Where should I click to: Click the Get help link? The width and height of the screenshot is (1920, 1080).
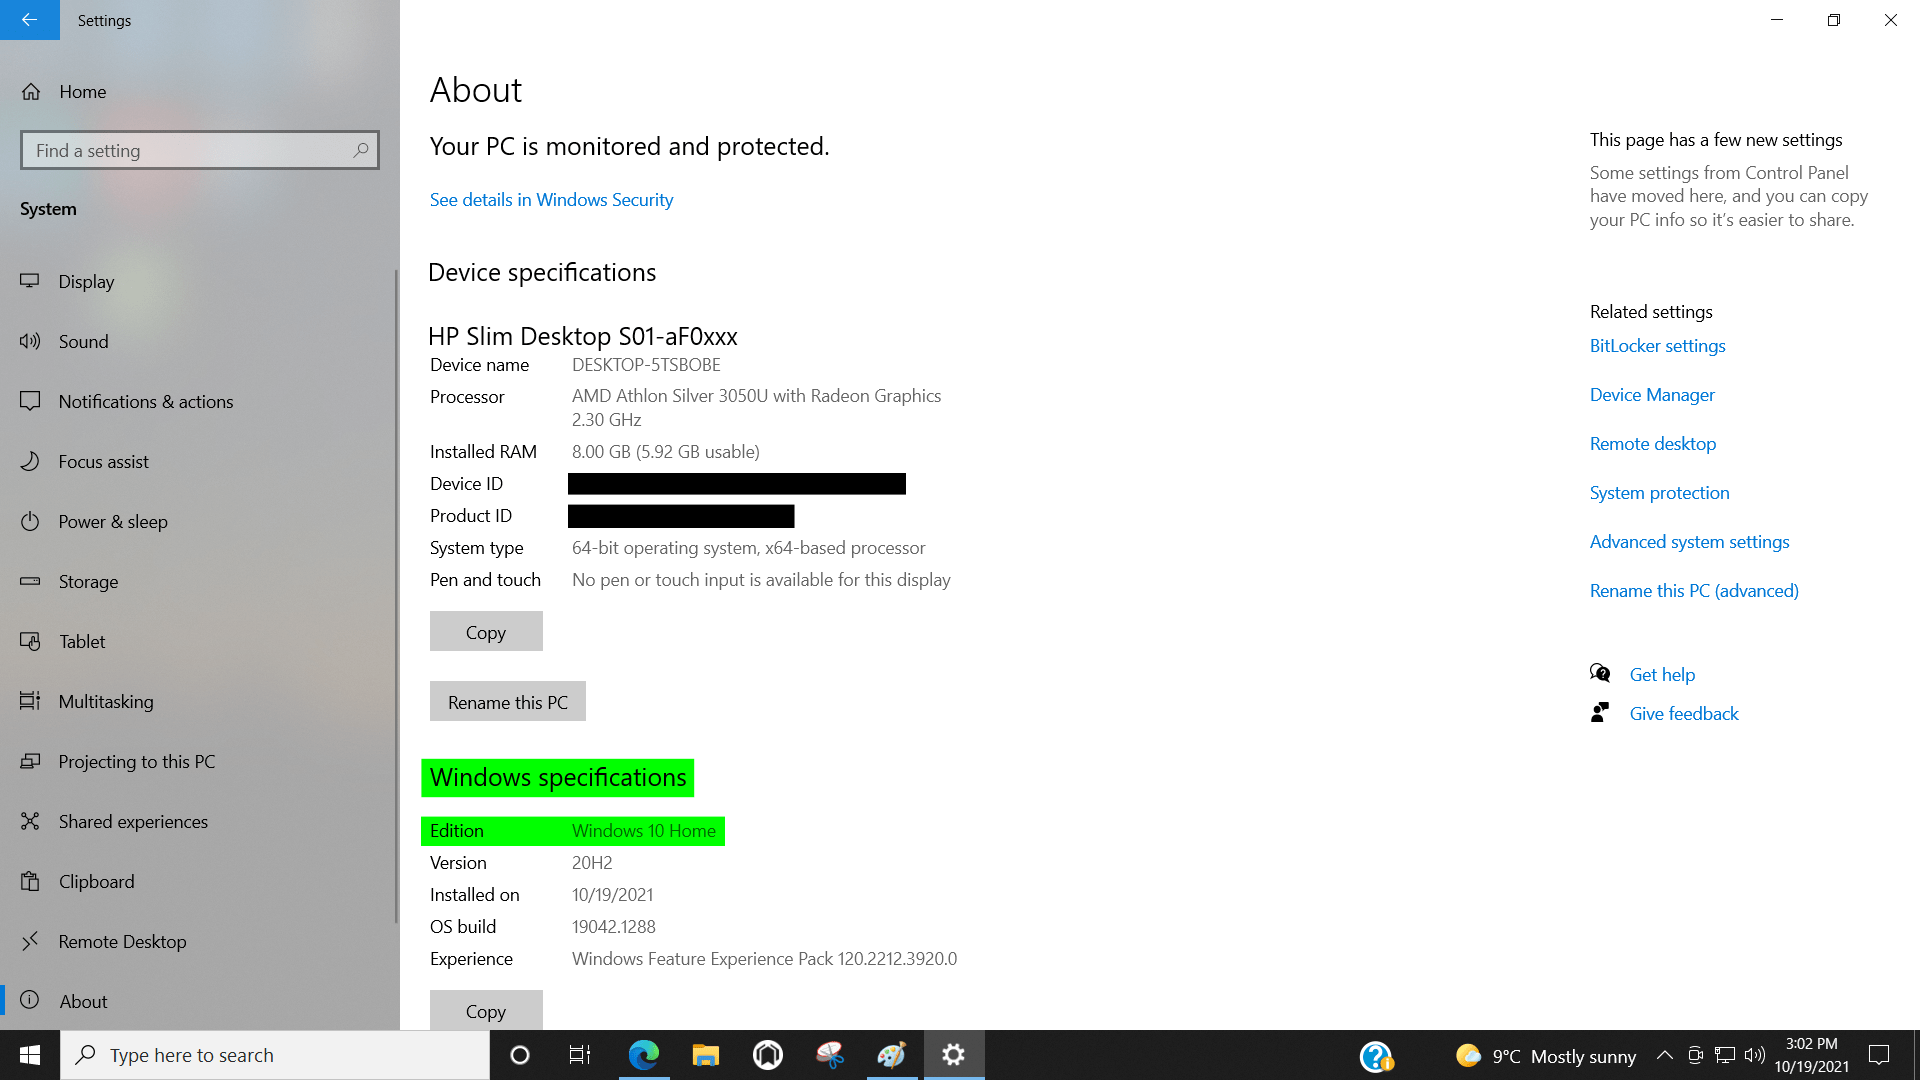coord(1662,675)
